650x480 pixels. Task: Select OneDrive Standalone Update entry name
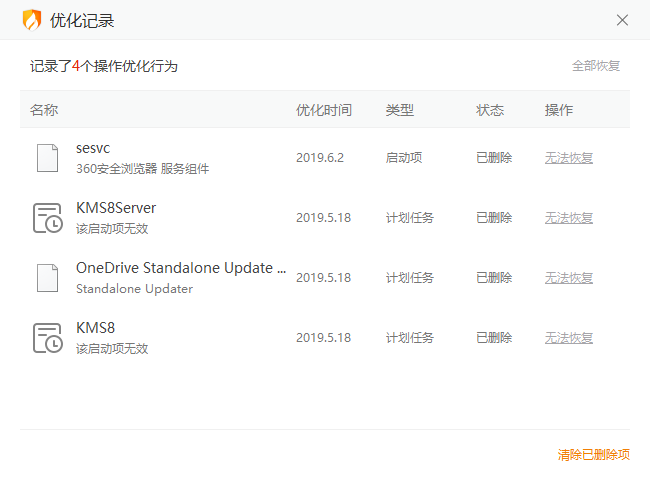click(181, 268)
